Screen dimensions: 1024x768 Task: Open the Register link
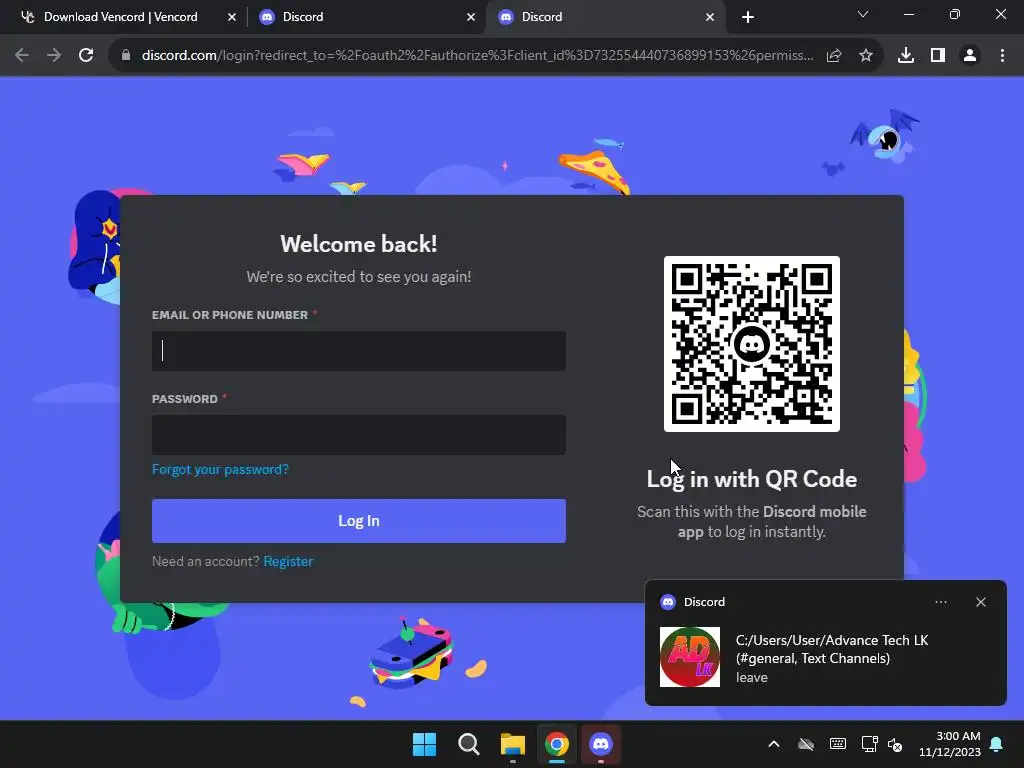coord(288,561)
